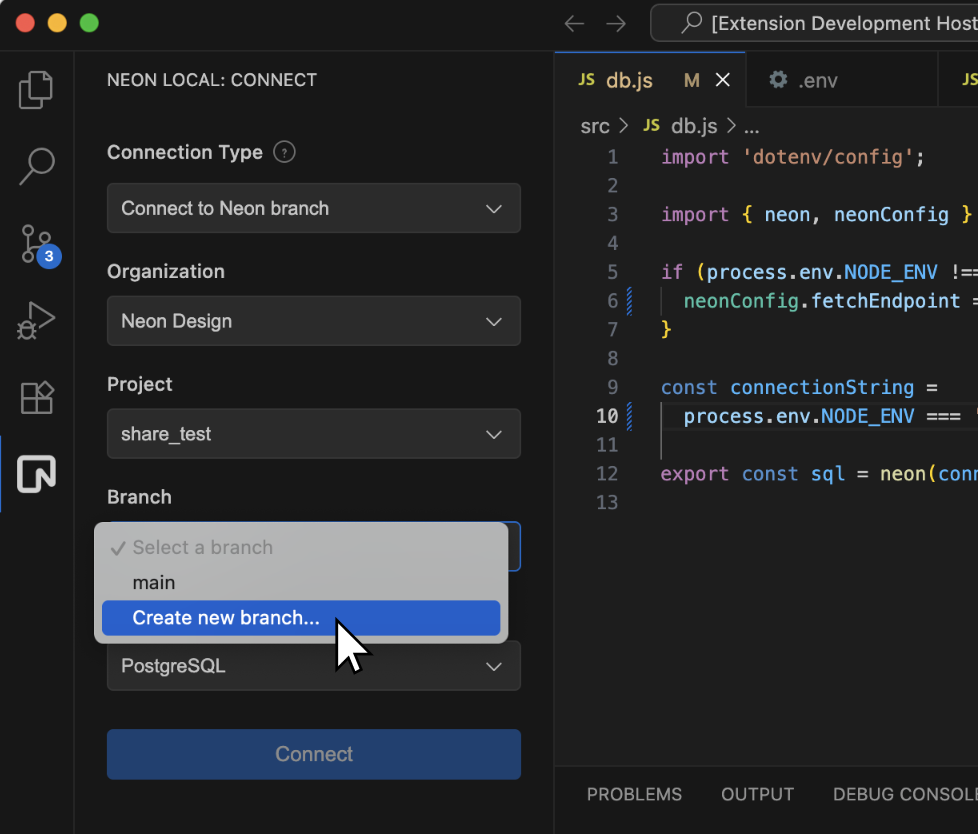Image resolution: width=978 pixels, height=834 pixels.
Task: Click 'export' keyword on line 12
Action: tap(694, 474)
